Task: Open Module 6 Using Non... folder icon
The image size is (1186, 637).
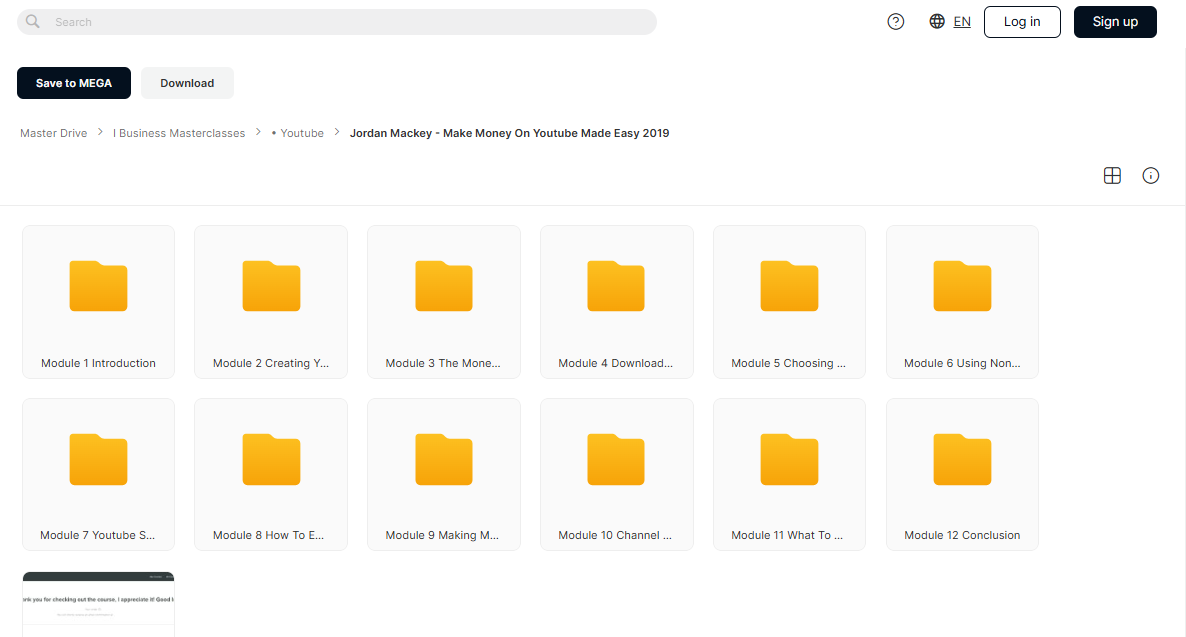Action: tap(962, 286)
